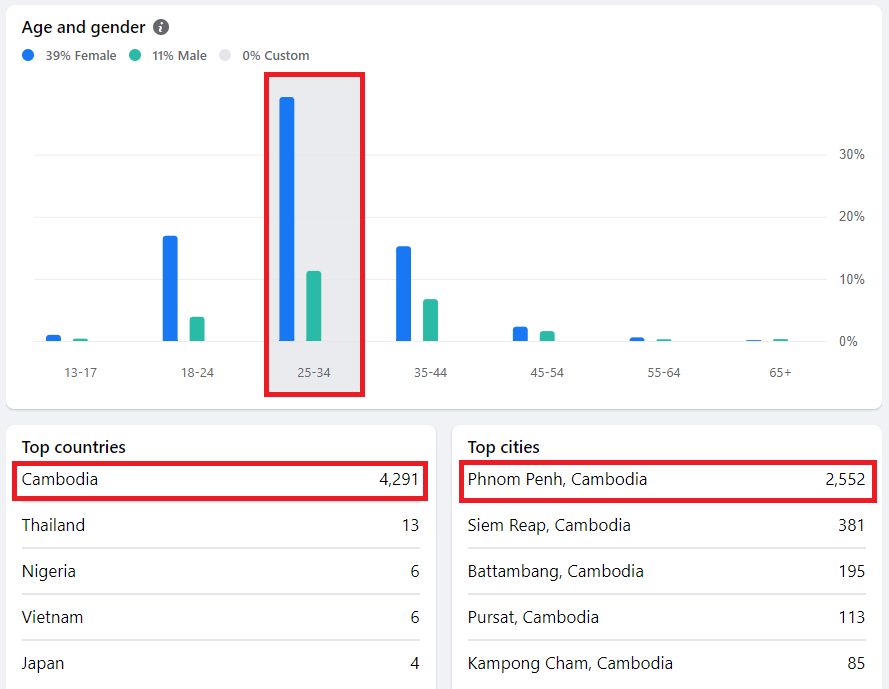
Task: Click the 25-34 age axis label
Action: (x=314, y=373)
